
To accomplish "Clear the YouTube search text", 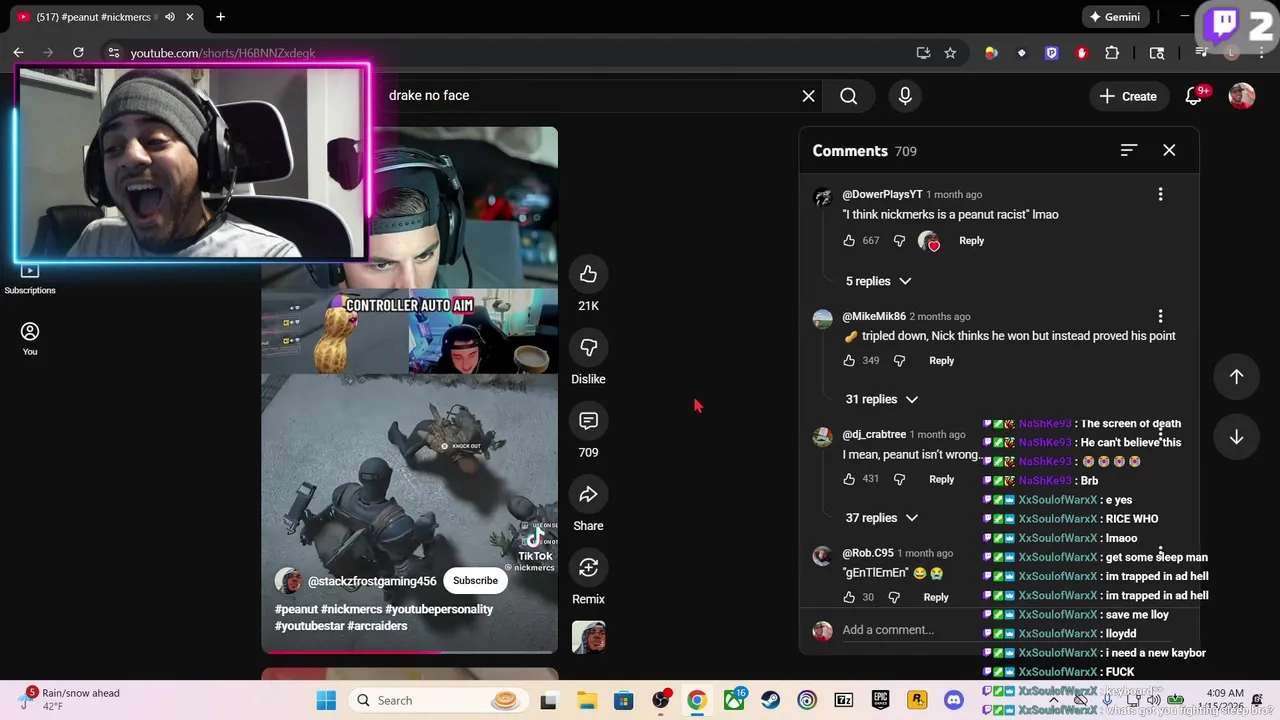I will click(808, 96).
